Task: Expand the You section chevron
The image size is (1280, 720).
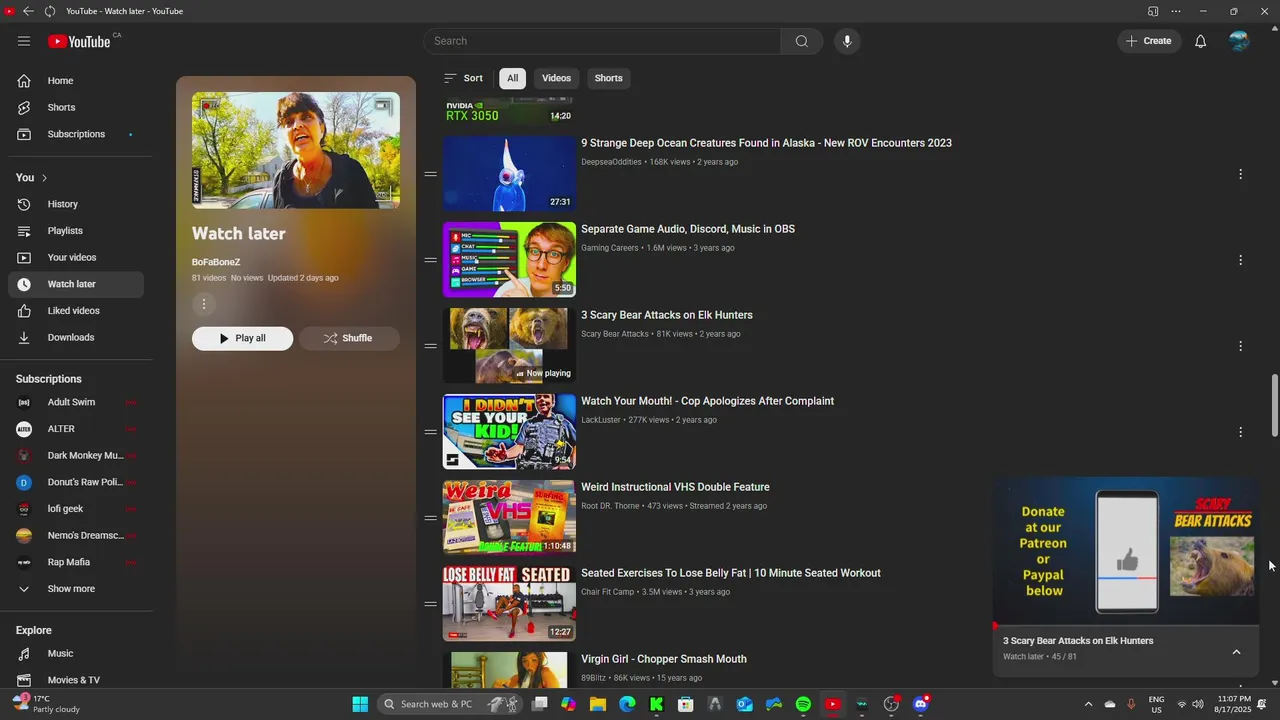Action: click(x=44, y=178)
